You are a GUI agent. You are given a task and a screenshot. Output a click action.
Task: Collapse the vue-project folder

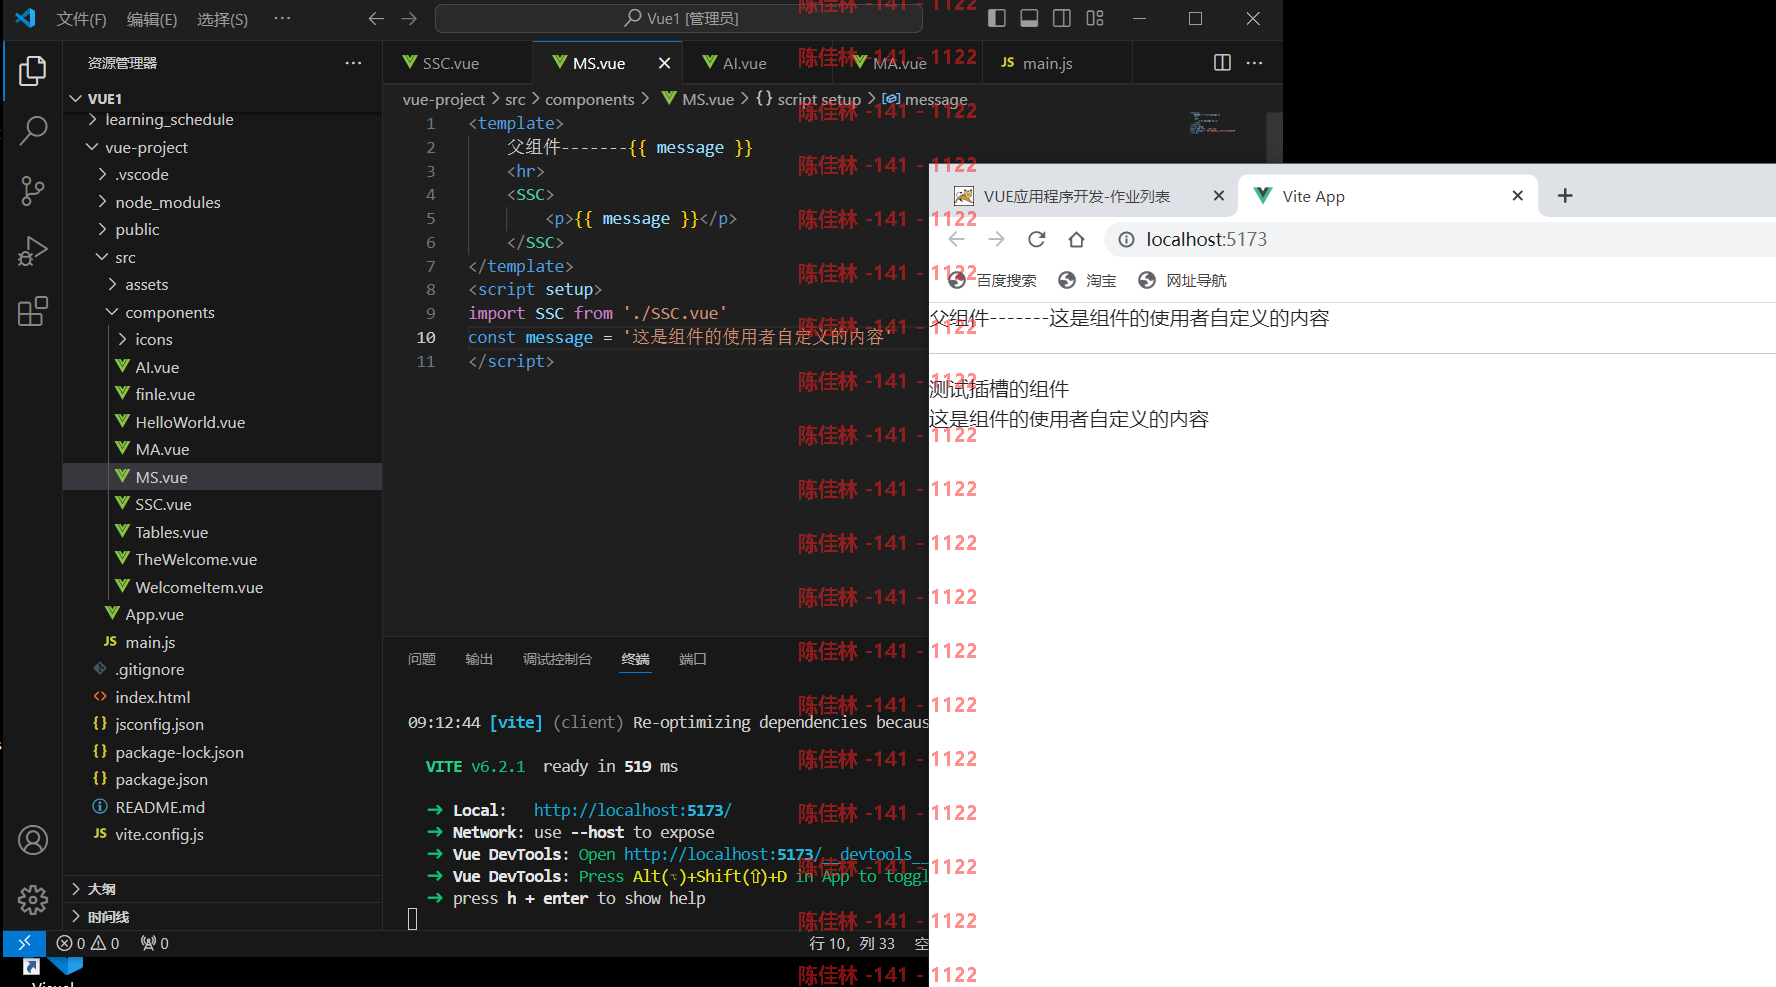[93, 147]
